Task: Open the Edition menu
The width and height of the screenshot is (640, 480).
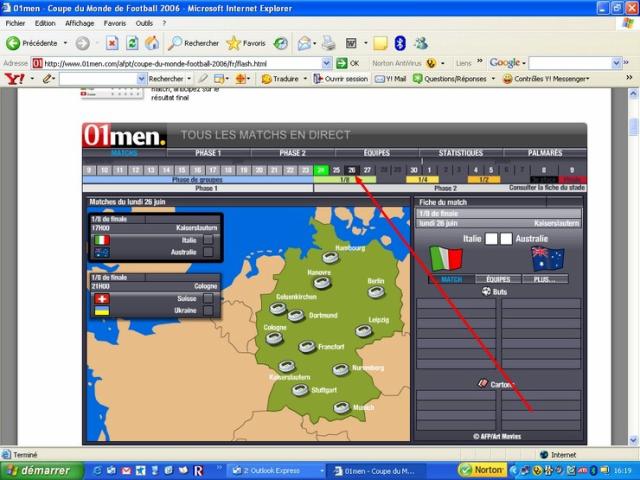Action: pyautogui.click(x=45, y=23)
